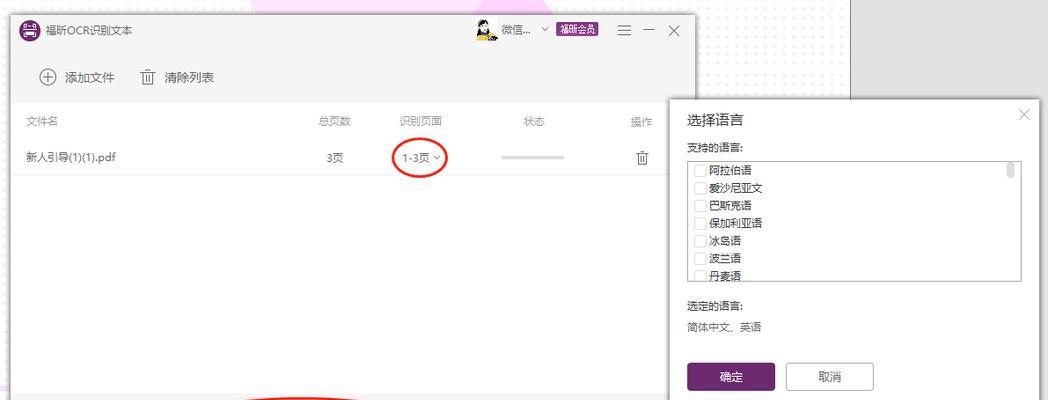Viewport: 1048px width, 400px height.
Task: Delete the 新人引导(1)(1).pdf row with trash icon
Action: point(642,158)
